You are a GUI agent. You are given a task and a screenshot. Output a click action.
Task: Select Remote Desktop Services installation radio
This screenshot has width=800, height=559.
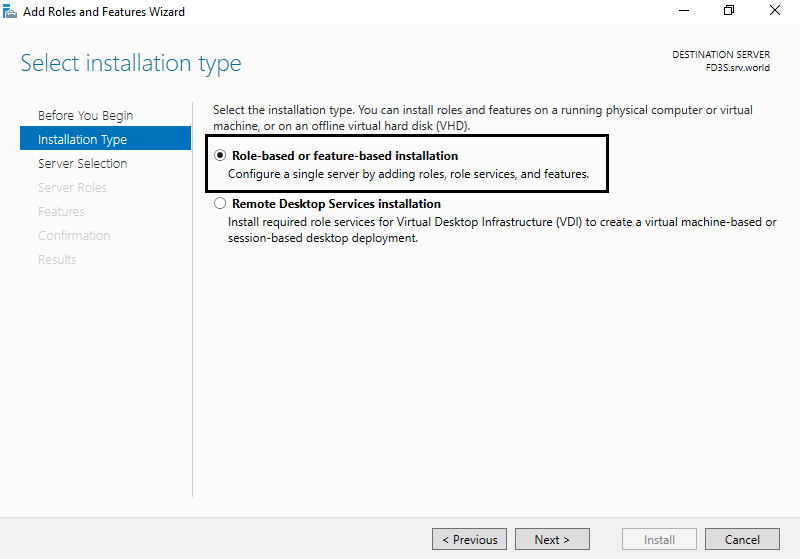point(220,203)
